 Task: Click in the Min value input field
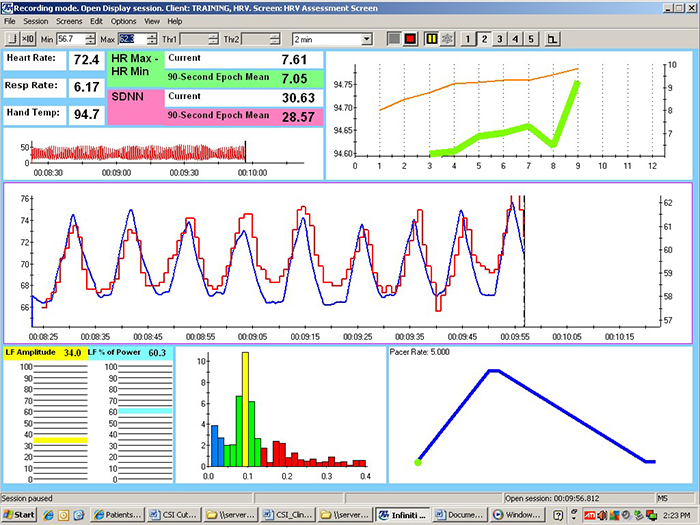[71, 39]
